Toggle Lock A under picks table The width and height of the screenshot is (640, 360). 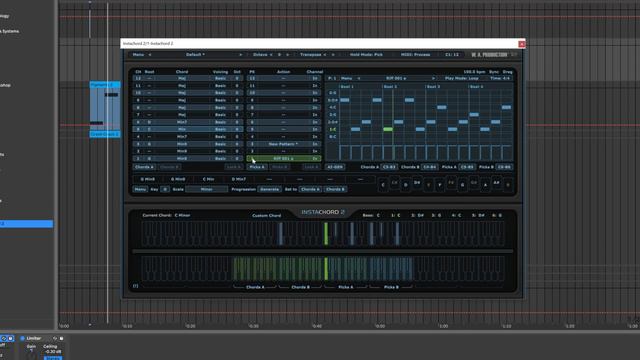tap(311, 167)
